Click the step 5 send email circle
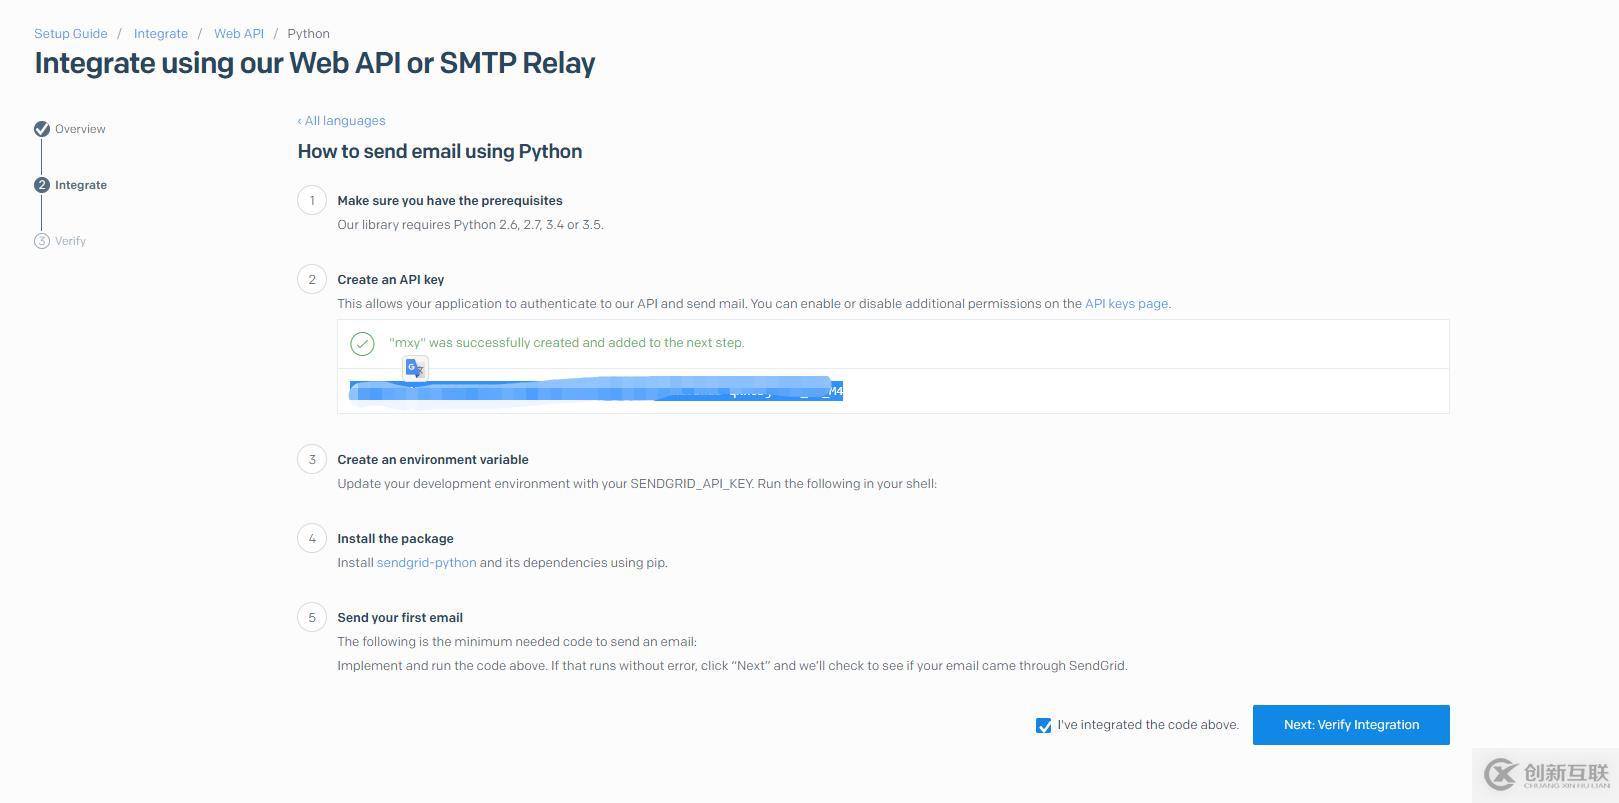Image resolution: width=1619 pixels, height=803 pixels. (x=312, y=618)
